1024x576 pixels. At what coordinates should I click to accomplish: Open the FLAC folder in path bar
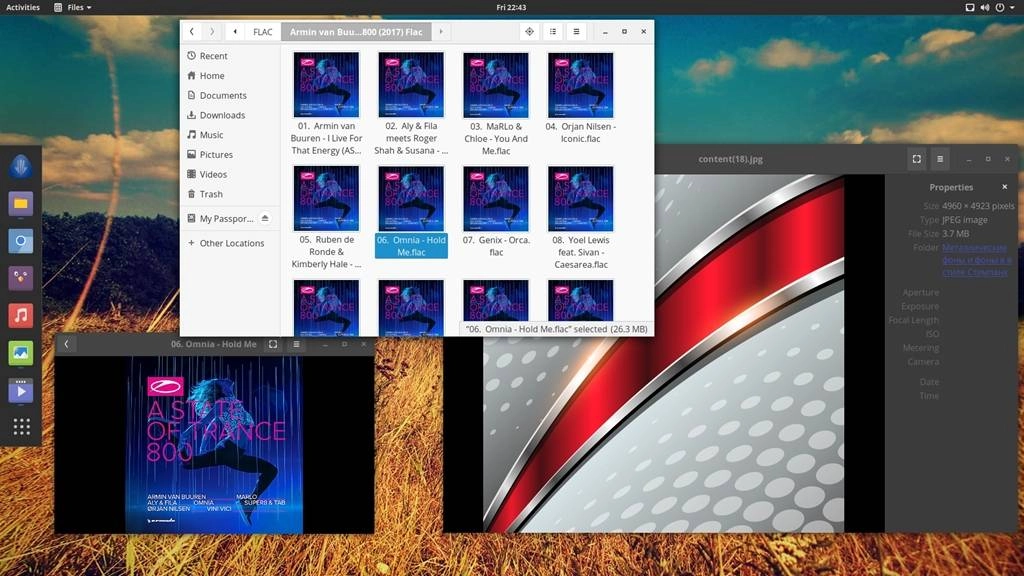pos(263,31)
